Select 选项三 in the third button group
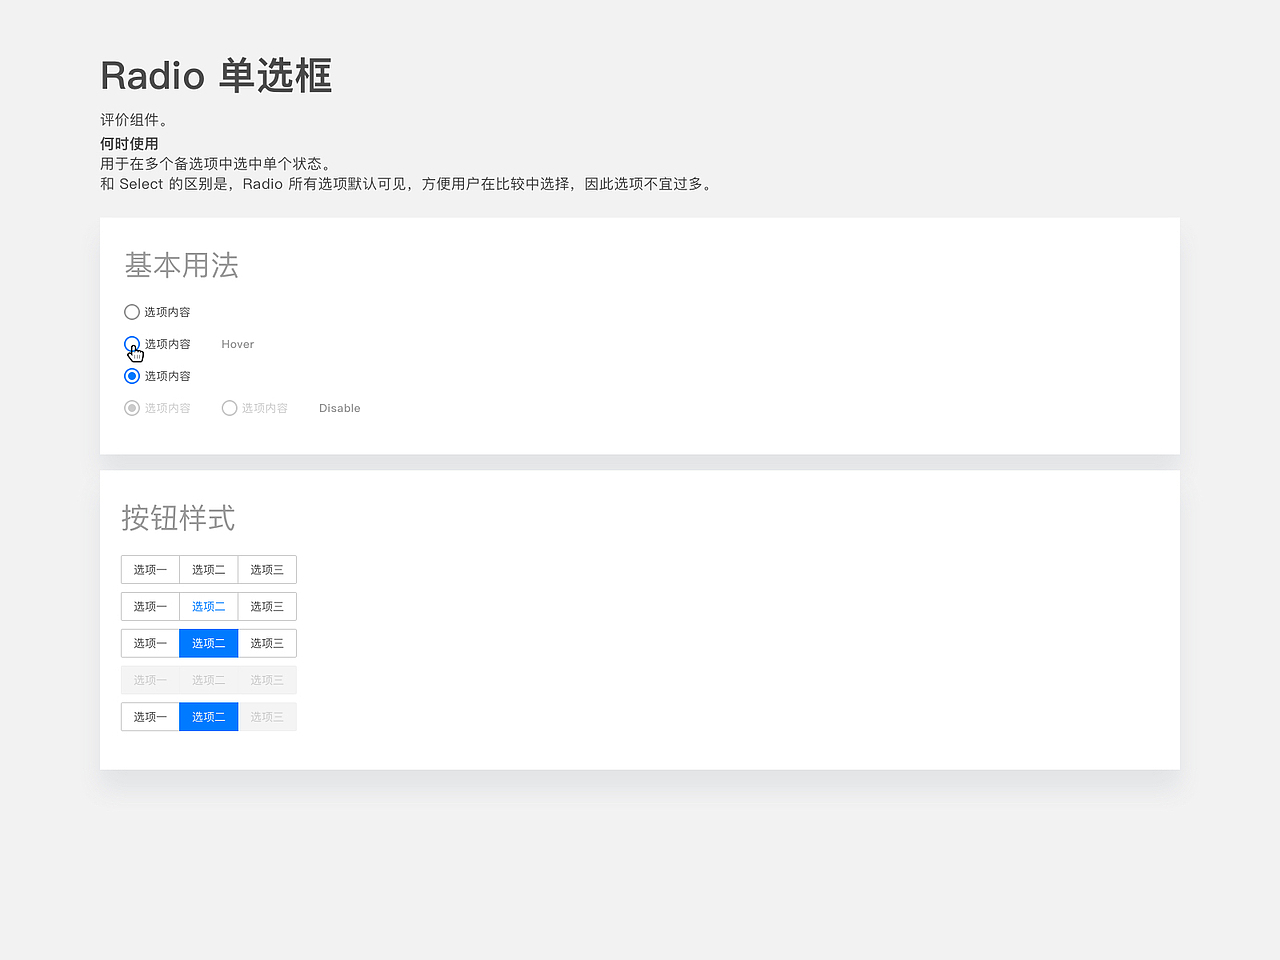This screenshot has width=1280, height=960. click(266, 643)
